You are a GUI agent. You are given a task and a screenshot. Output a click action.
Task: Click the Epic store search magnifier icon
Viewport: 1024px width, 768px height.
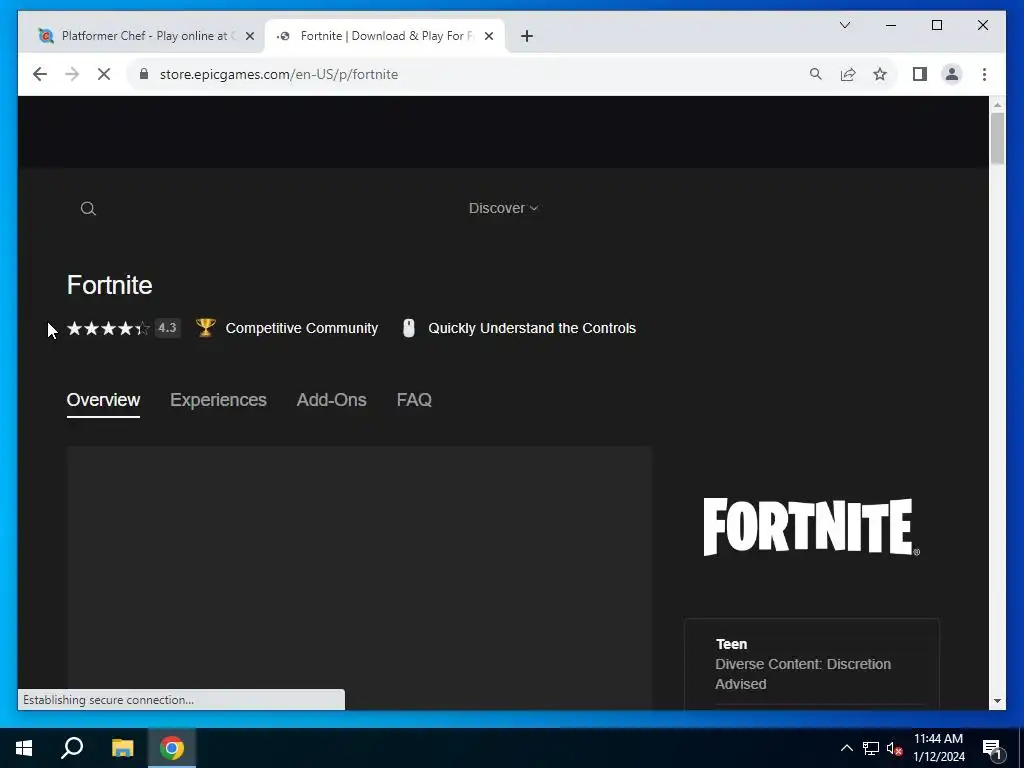point(88,208)
